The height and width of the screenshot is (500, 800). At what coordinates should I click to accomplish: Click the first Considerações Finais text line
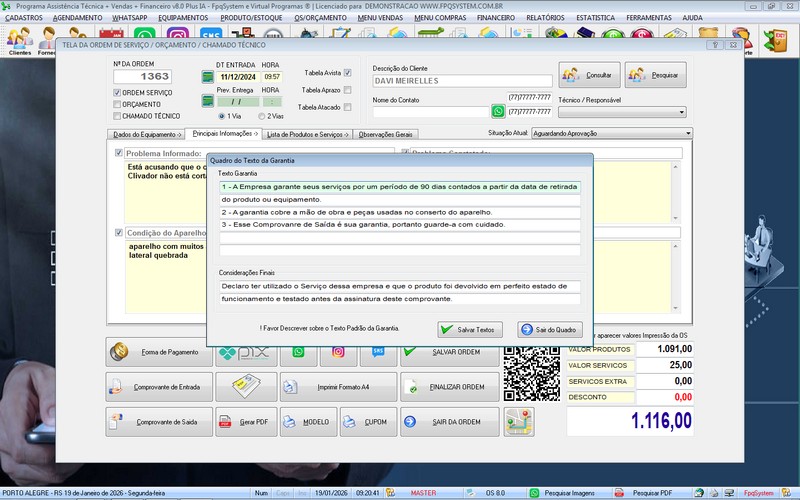pos(400,286)
